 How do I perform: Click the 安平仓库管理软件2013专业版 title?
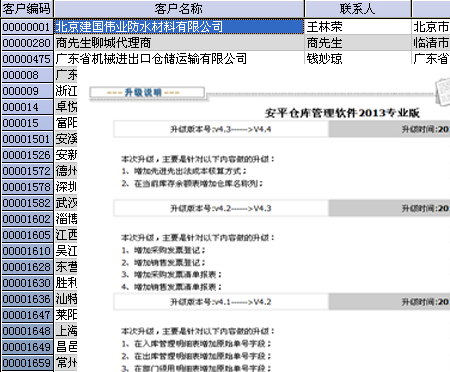342,113
